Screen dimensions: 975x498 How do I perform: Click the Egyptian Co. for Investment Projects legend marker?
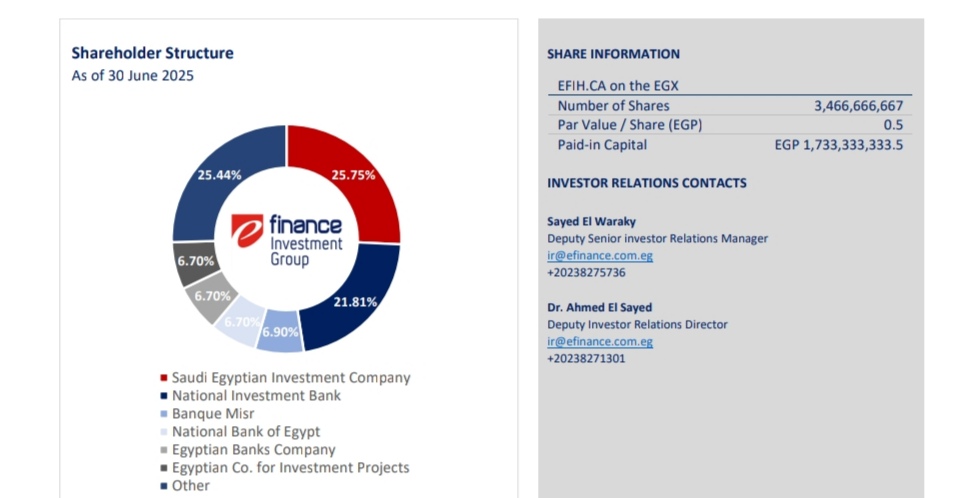164,468
